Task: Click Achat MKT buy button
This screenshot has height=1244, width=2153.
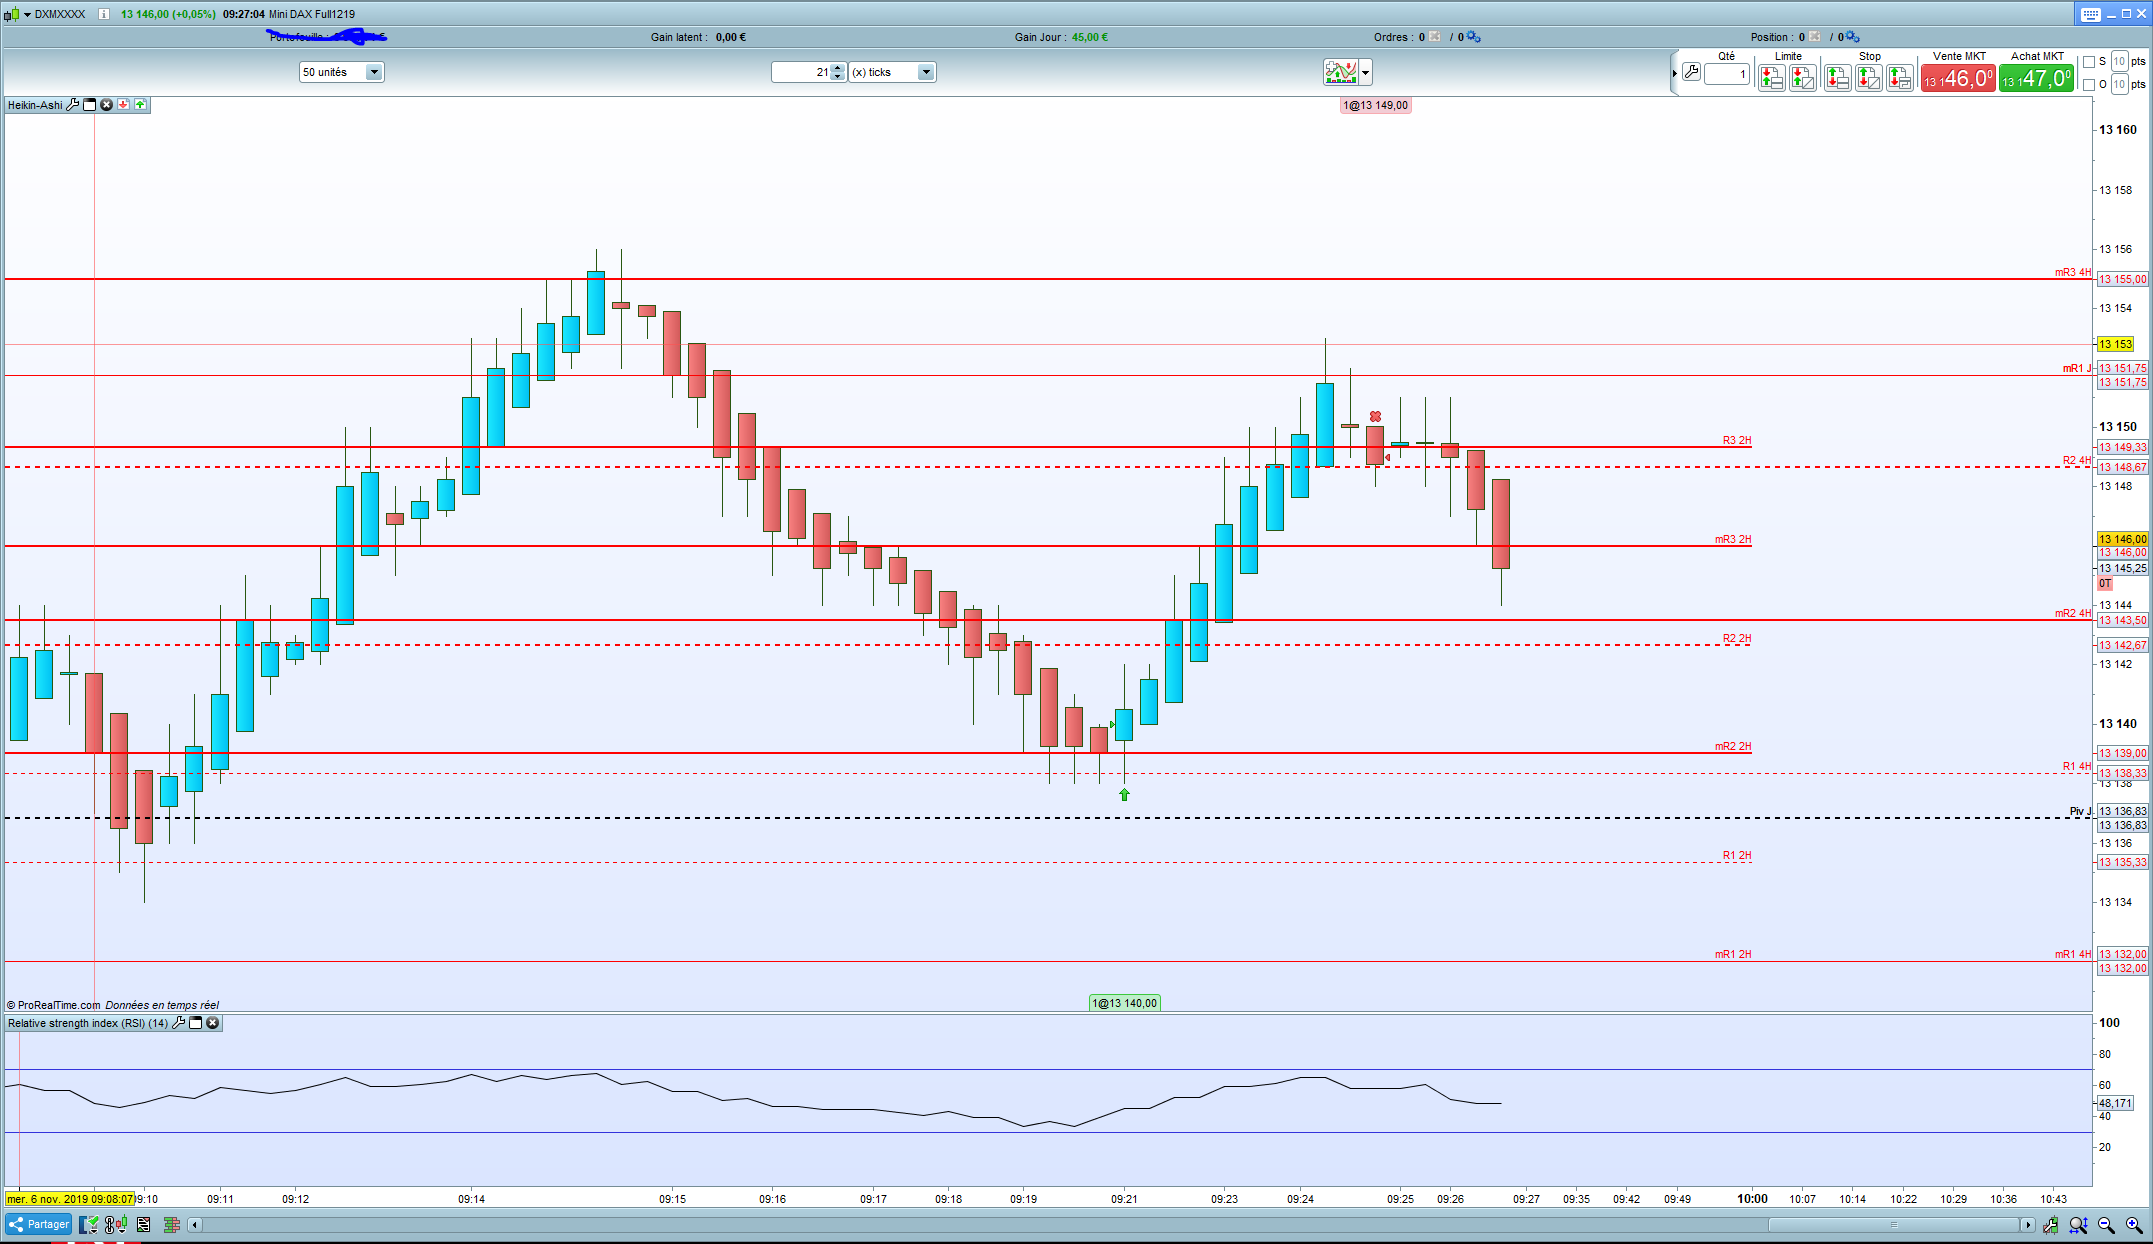Action: (2036, 77)
